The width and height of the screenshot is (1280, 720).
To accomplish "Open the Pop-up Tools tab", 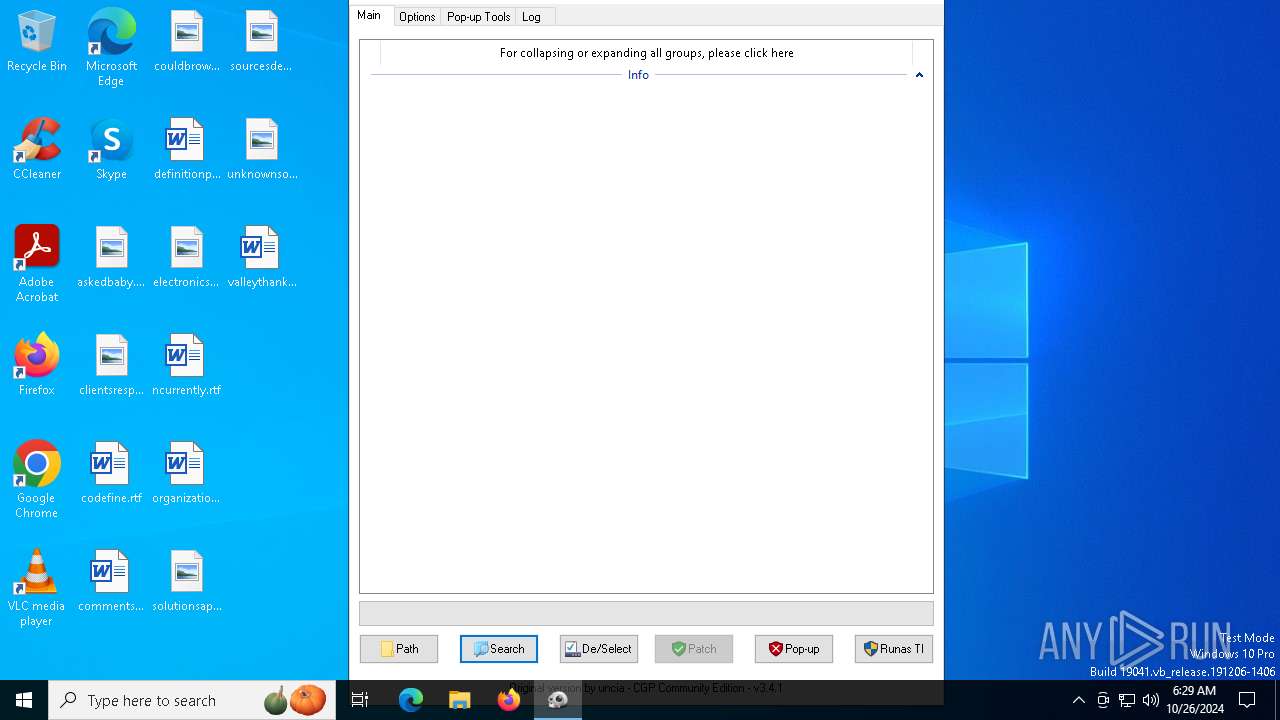I will 478,17.
